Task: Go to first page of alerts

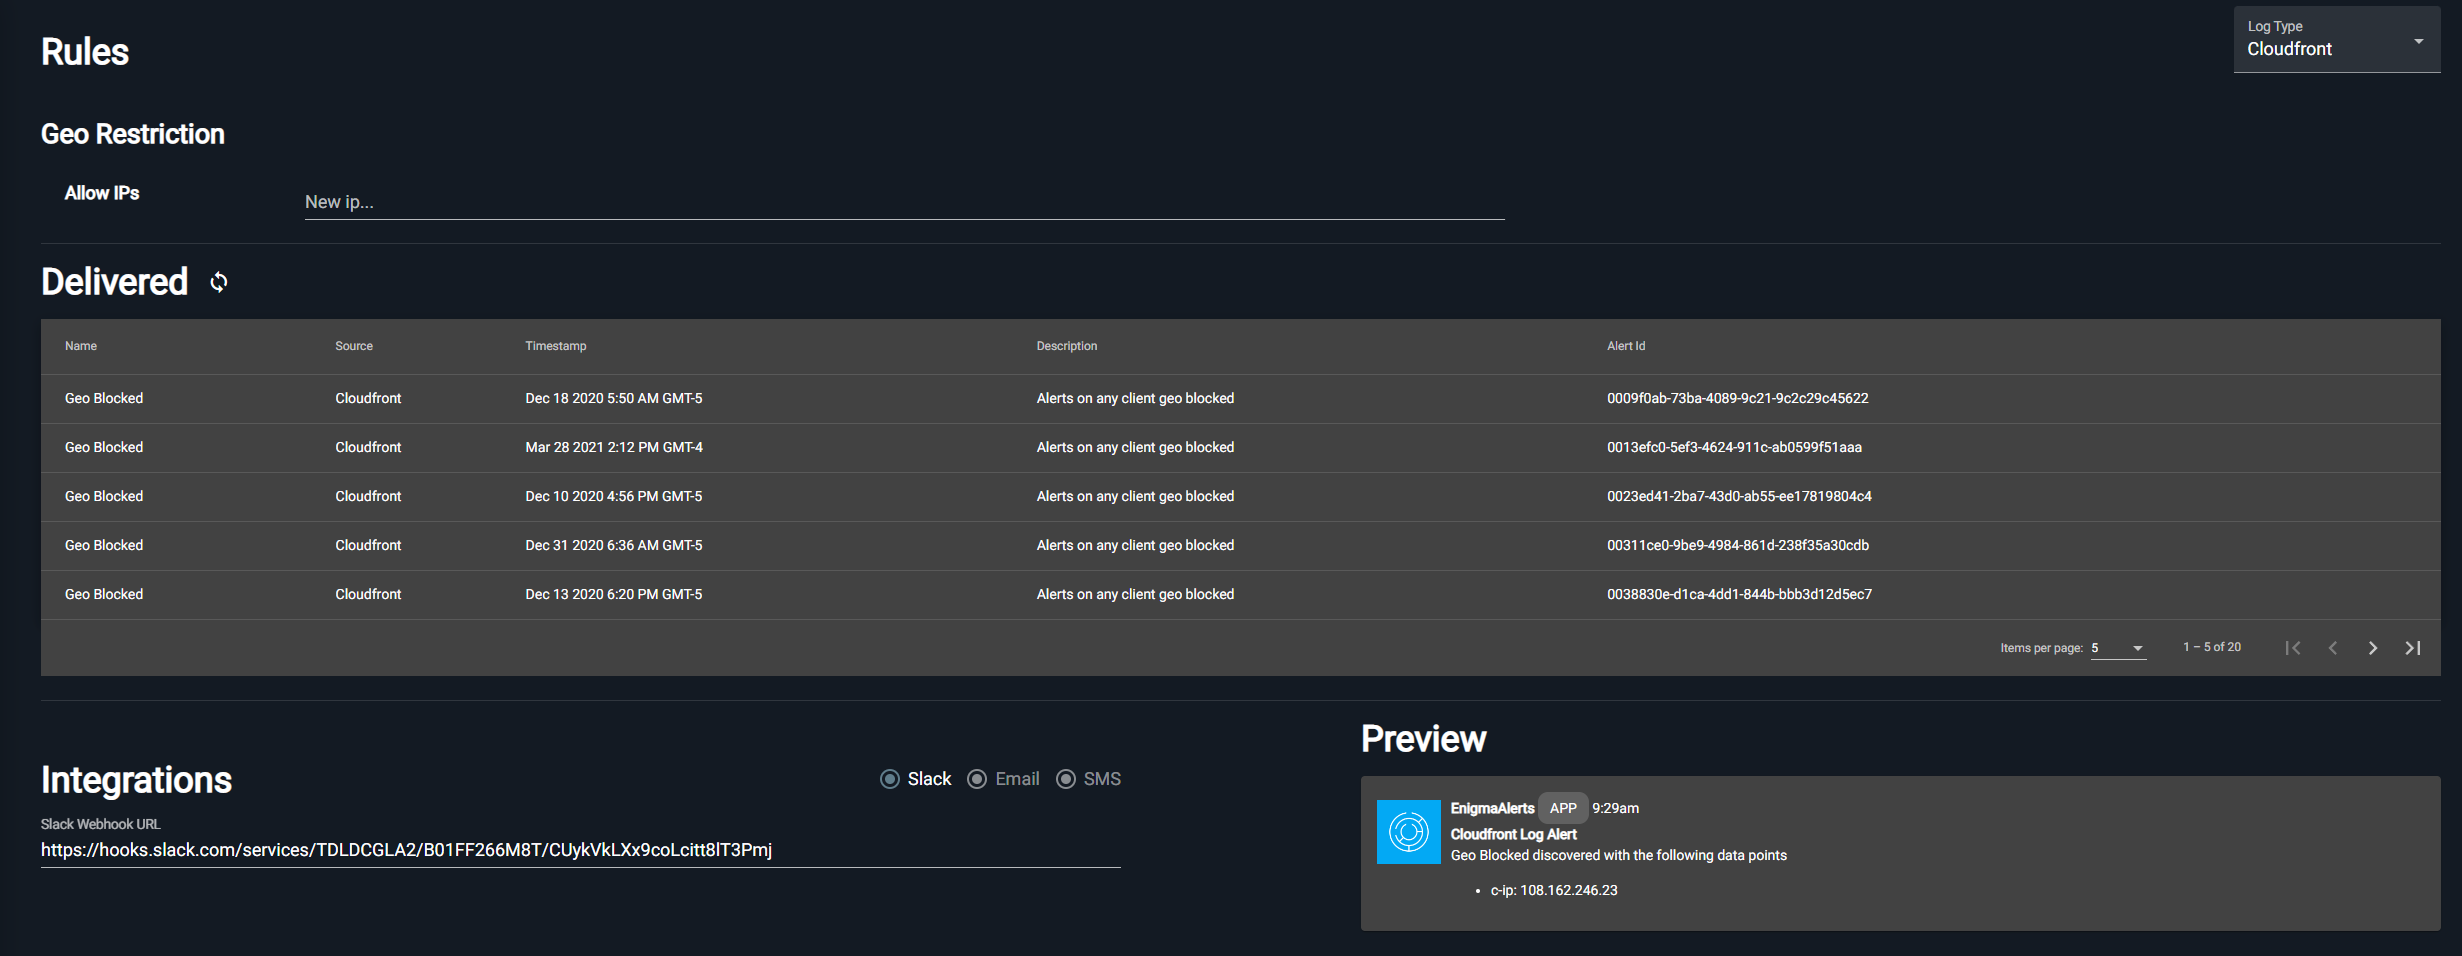Action: [x=2293, y=648]
